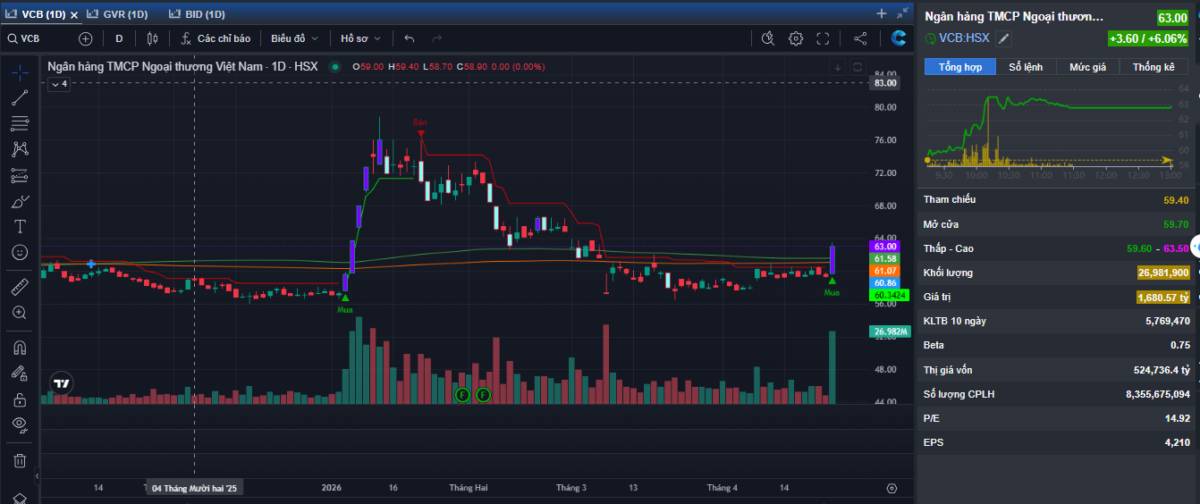
Task: Undo the last chart action
Action: 409,38
